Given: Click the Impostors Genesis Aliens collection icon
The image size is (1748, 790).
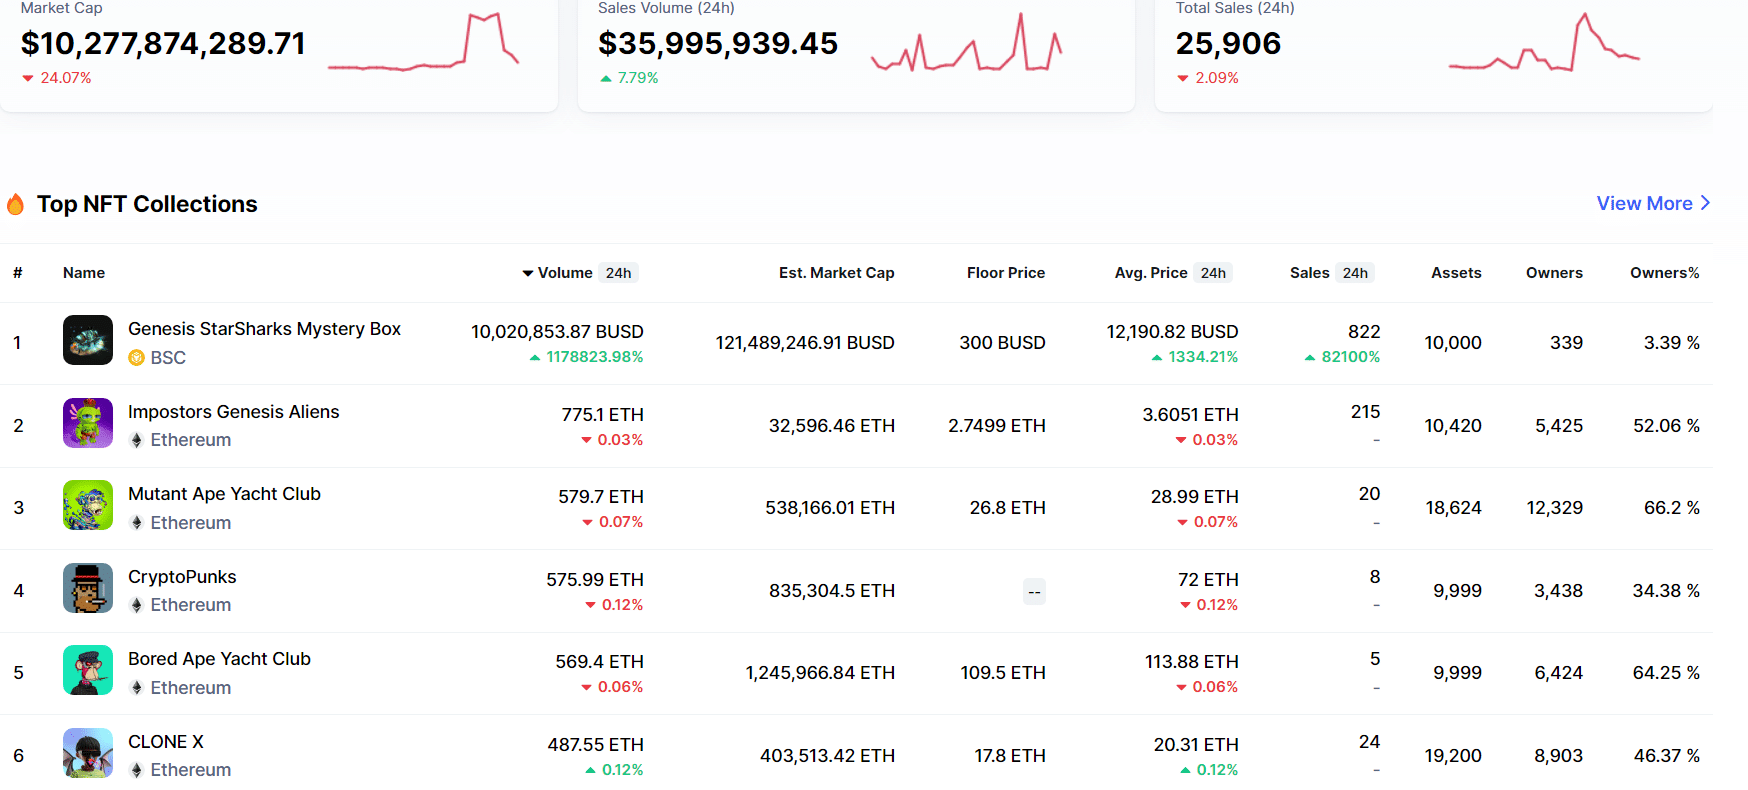Looking at the screenshot, I should click(x=88, y=423).
